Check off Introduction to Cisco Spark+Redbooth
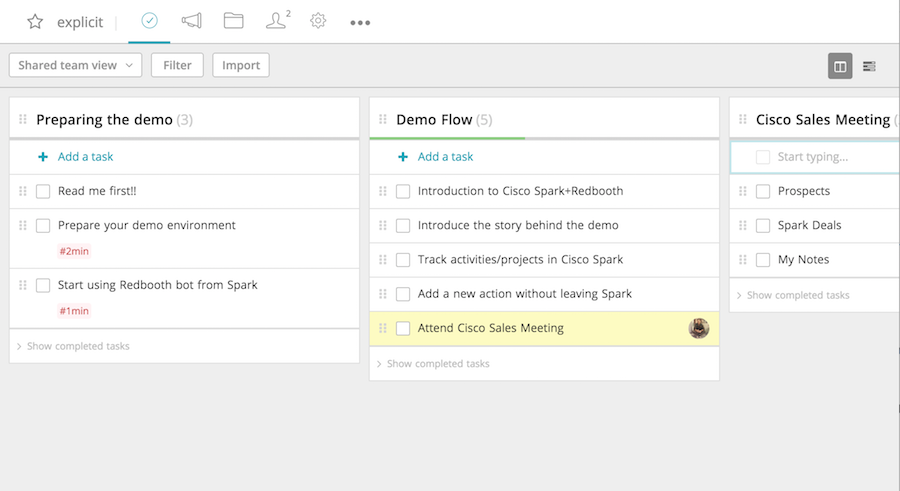The image size is (900, 491). [x=403, y=191]
